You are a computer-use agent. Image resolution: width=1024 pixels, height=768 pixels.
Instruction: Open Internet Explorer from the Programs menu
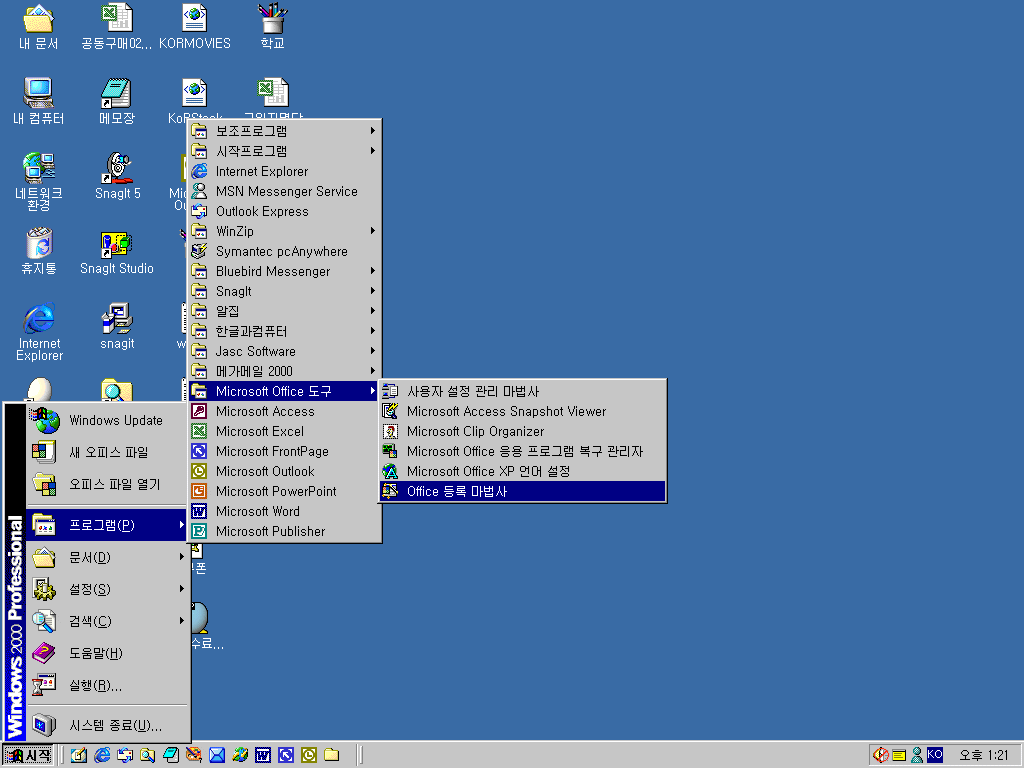point(284,171)
